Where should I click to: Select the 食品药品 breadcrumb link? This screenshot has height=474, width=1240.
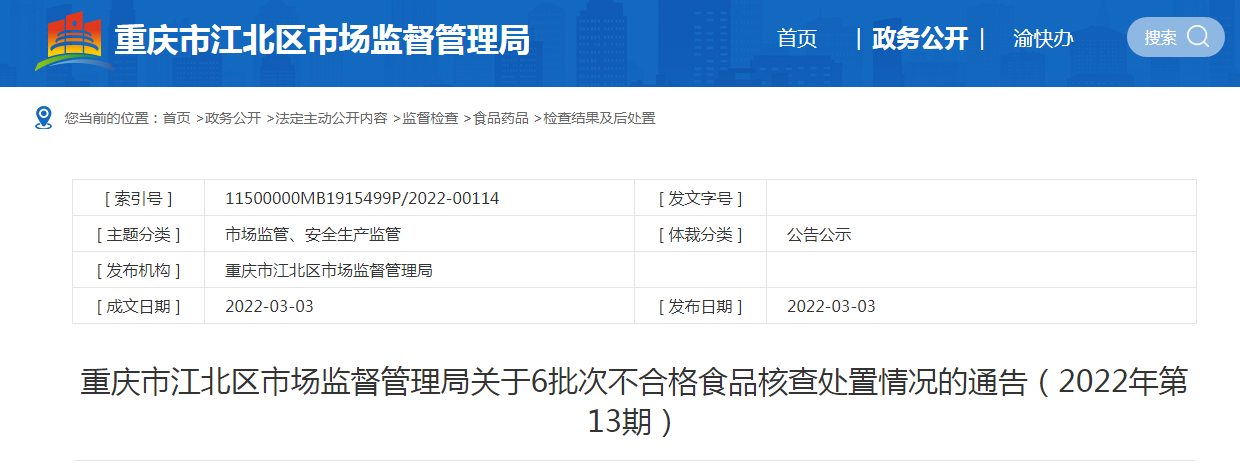tap(500, 118)
